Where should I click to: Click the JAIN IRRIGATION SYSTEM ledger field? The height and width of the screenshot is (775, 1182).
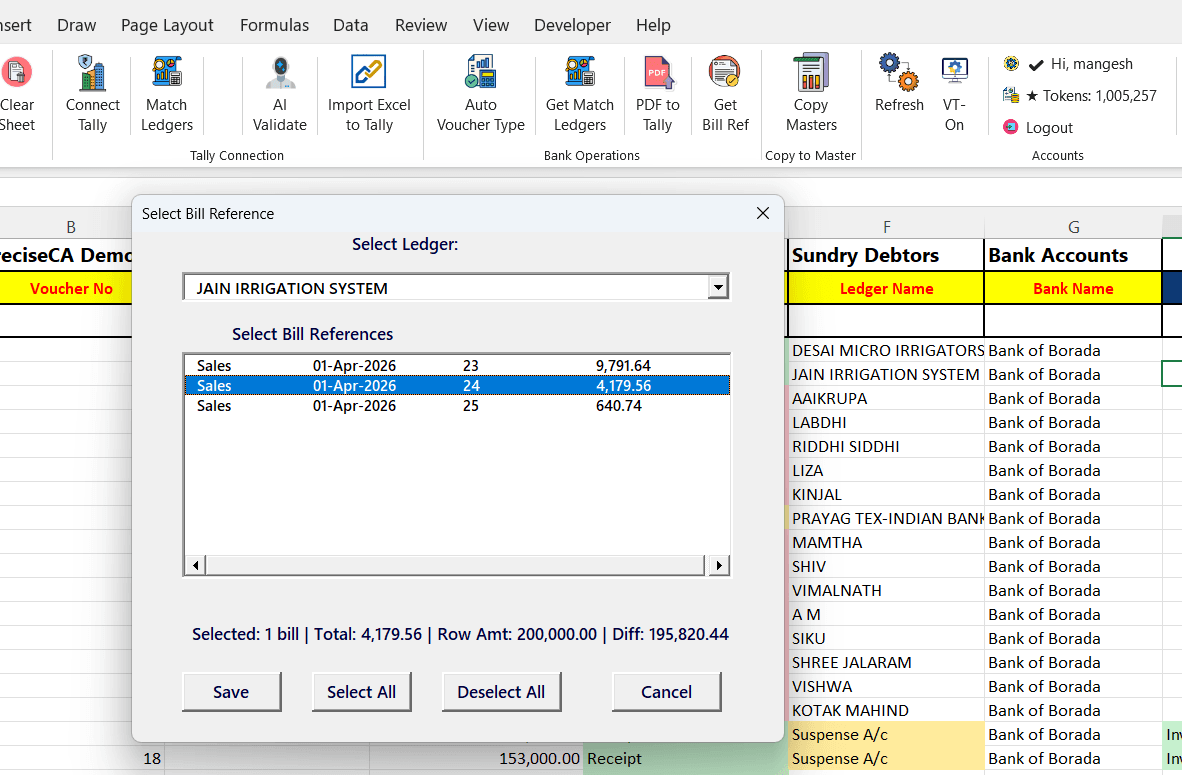pos(446,287)
